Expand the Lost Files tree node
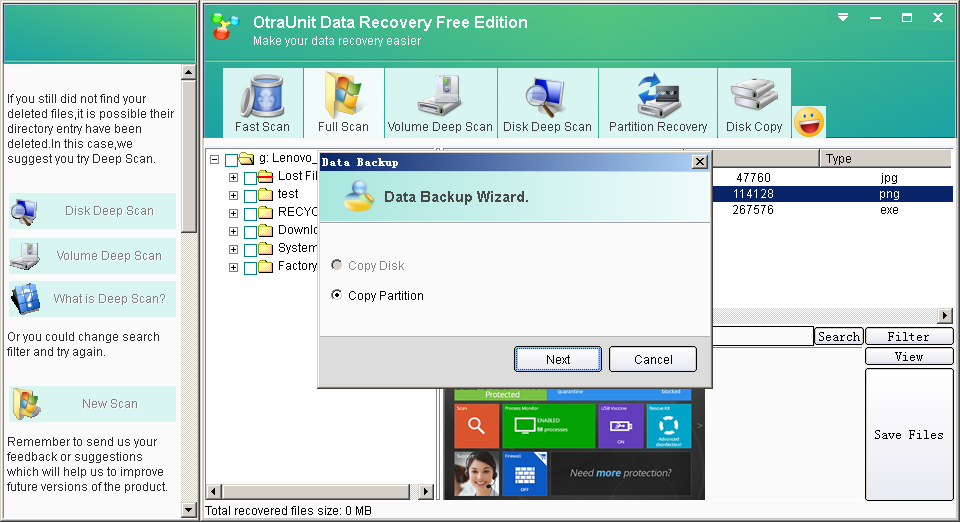The image size is (960, 523). [233, 178]
